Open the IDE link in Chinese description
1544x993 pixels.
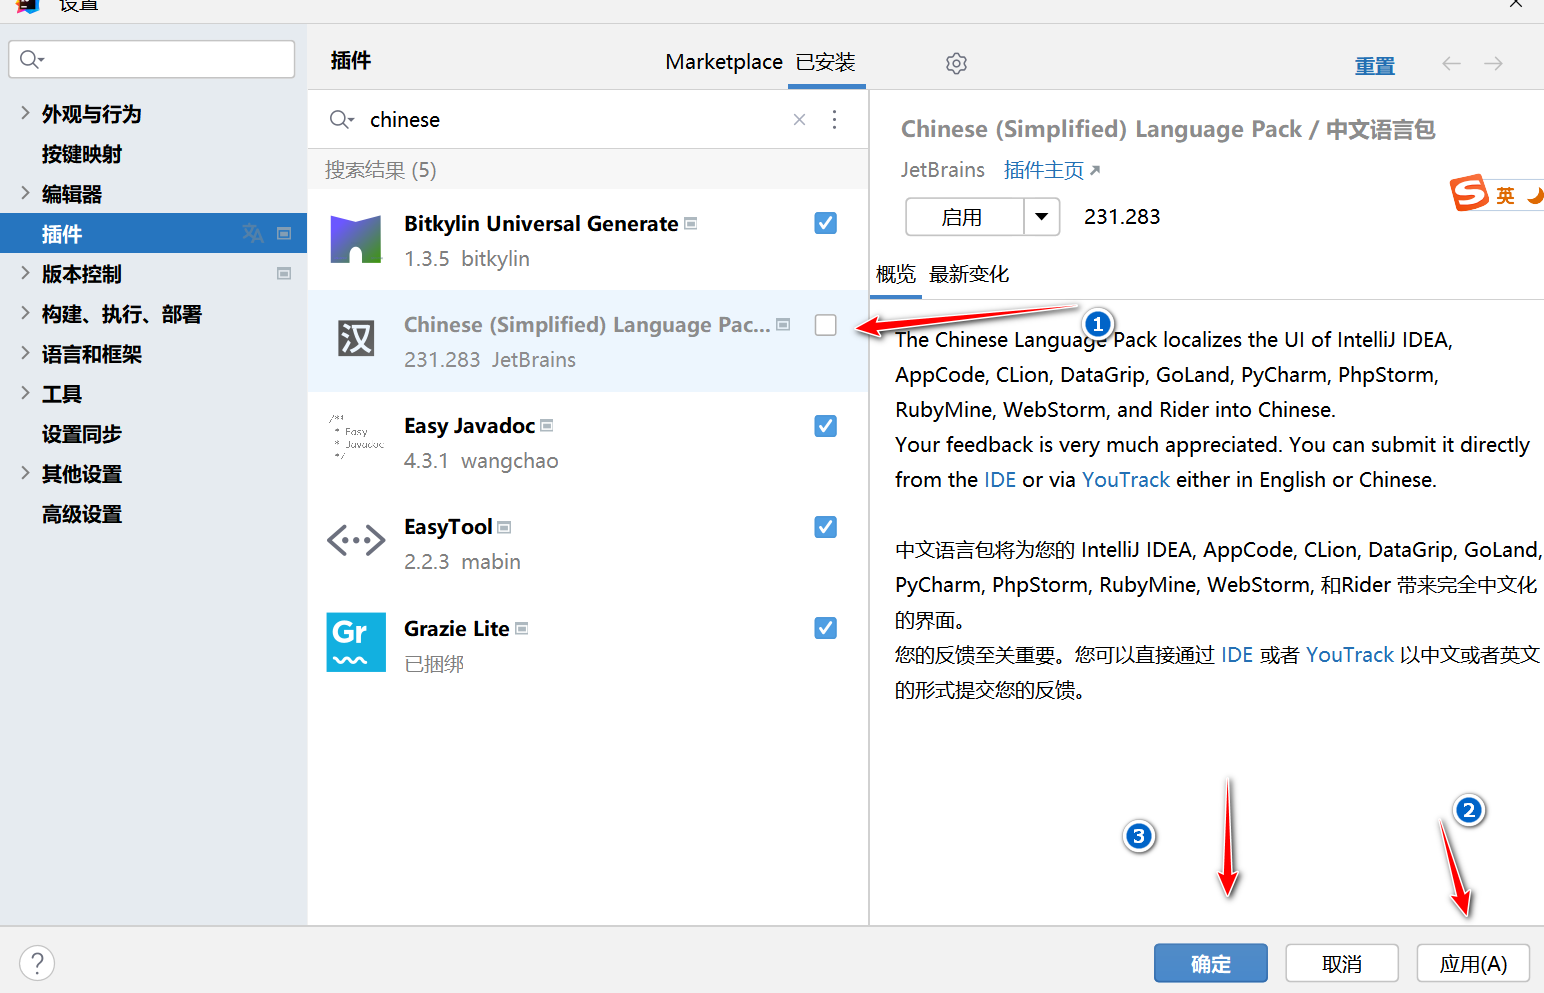(1236, 655)
